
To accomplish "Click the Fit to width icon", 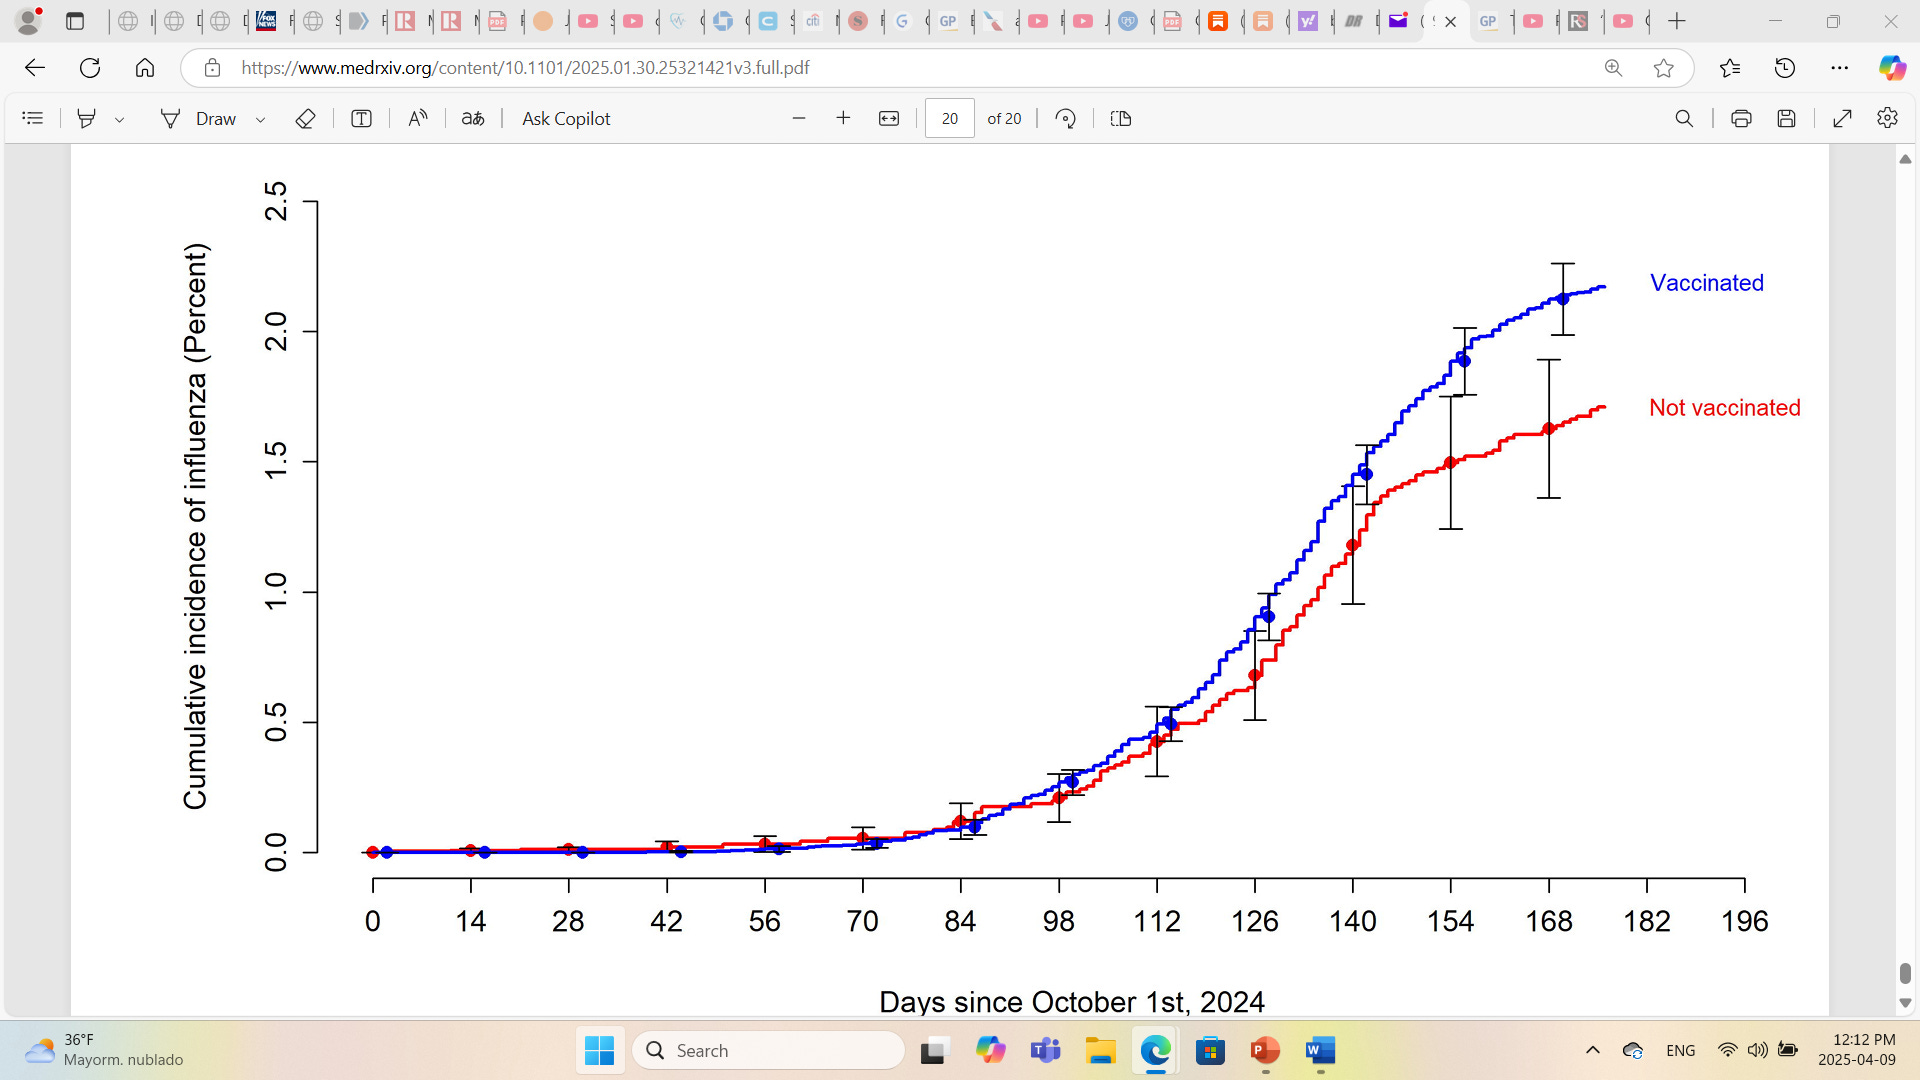I will click(x=888, y=118).
